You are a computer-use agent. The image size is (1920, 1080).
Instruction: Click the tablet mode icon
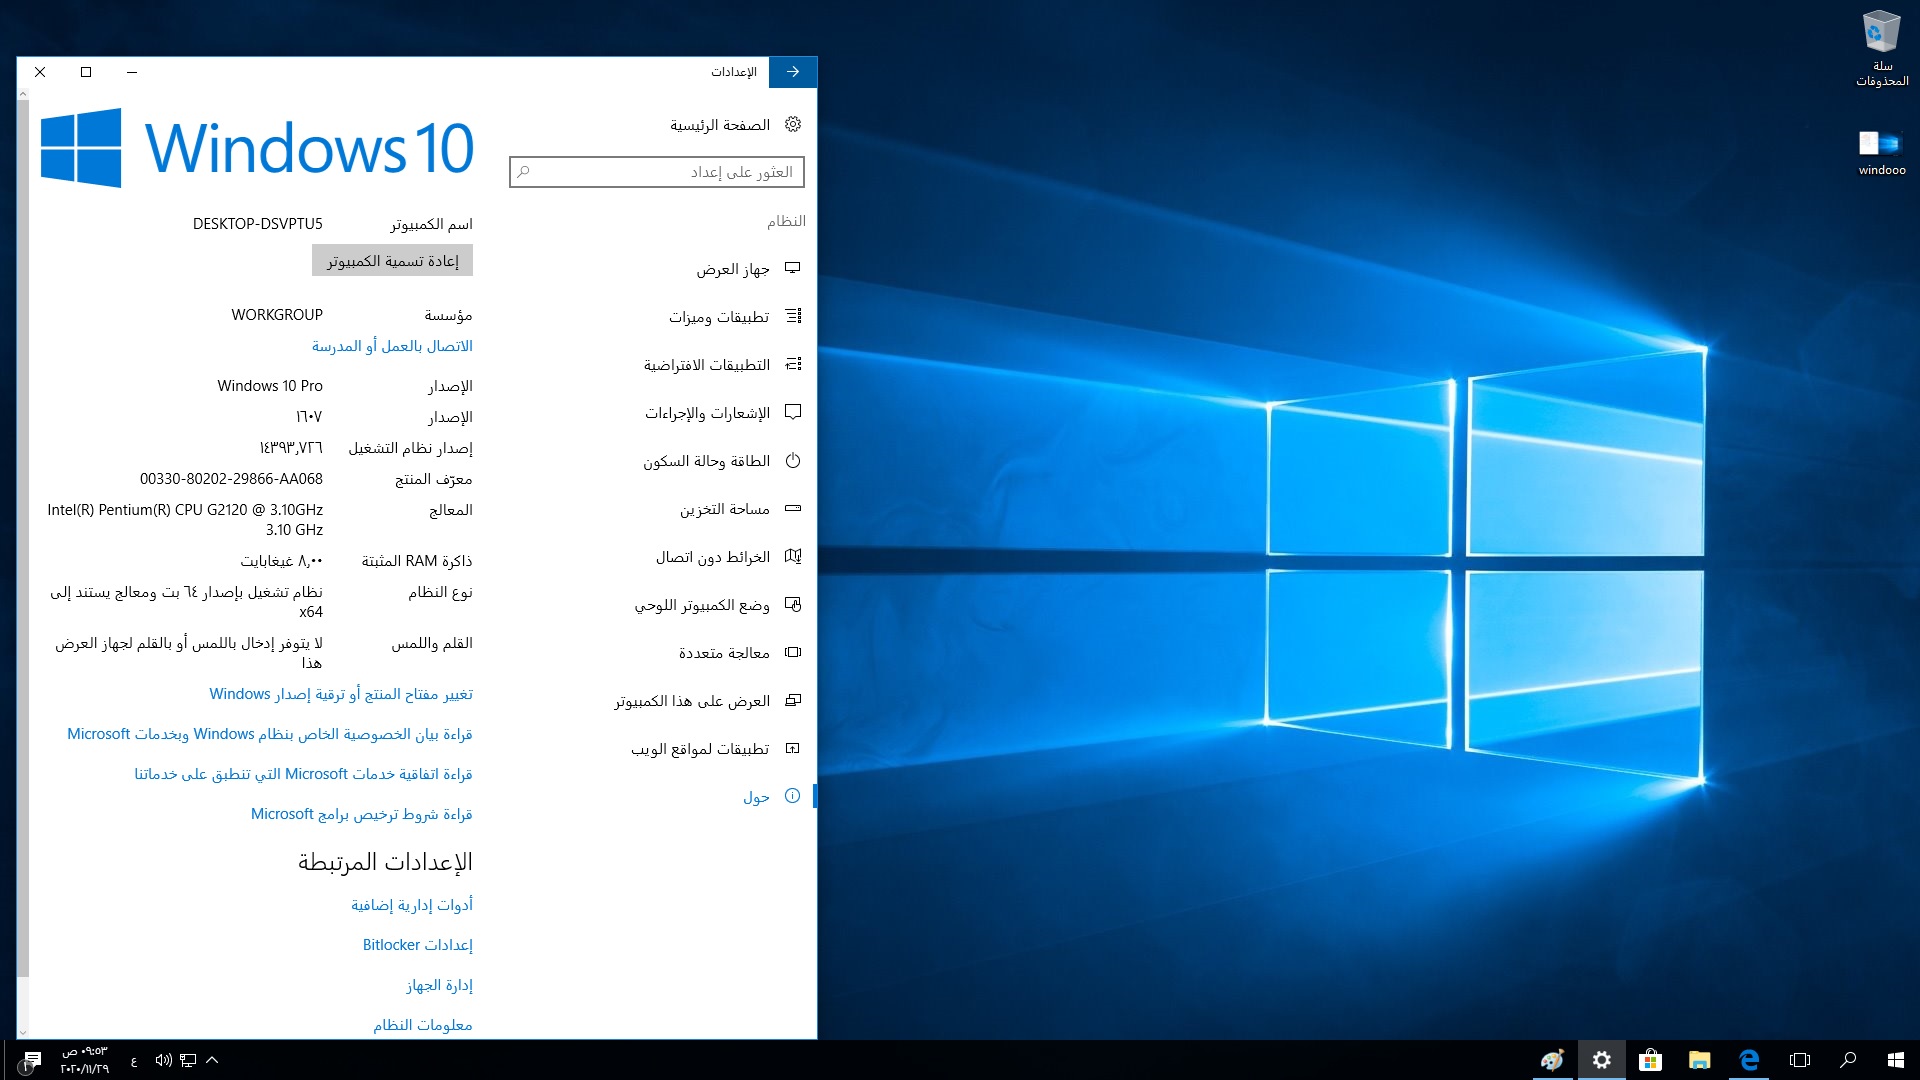click(x=793, y=604)
